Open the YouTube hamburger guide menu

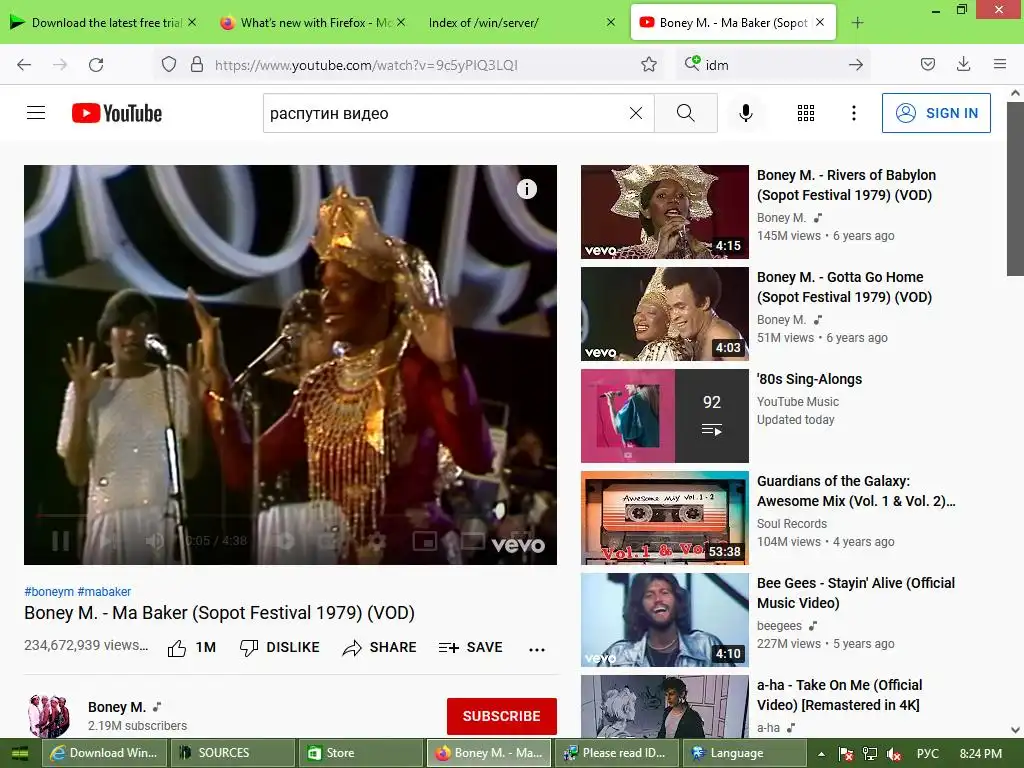(x=36, y=113)
